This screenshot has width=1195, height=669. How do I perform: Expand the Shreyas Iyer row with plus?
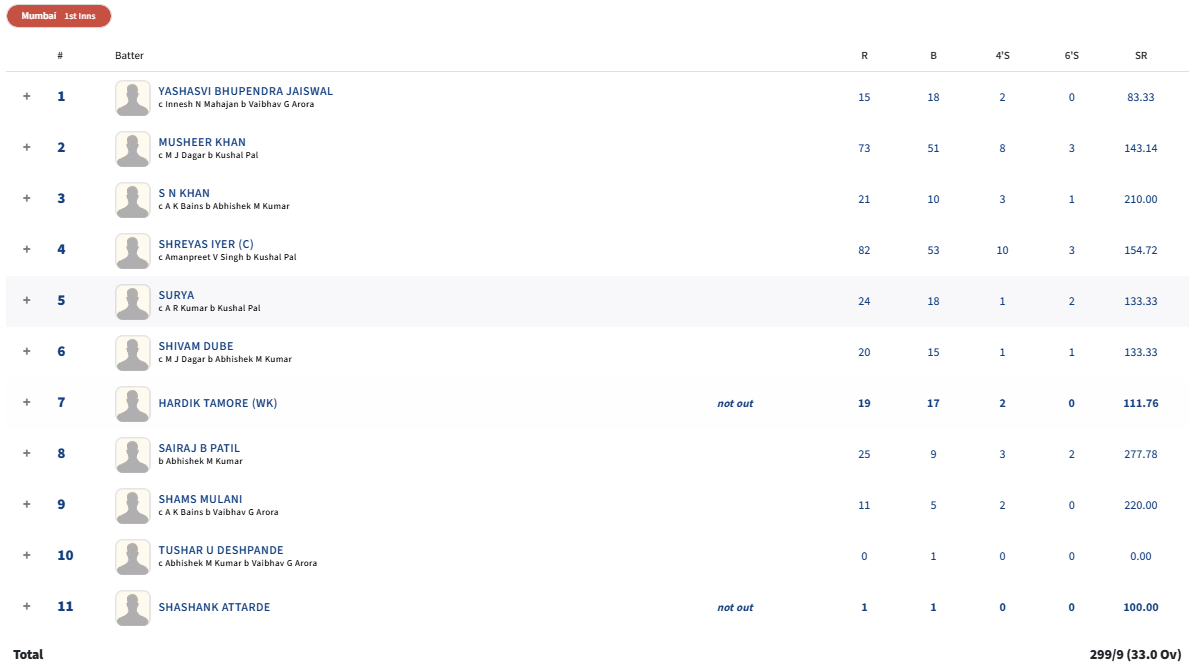point(27,249)
